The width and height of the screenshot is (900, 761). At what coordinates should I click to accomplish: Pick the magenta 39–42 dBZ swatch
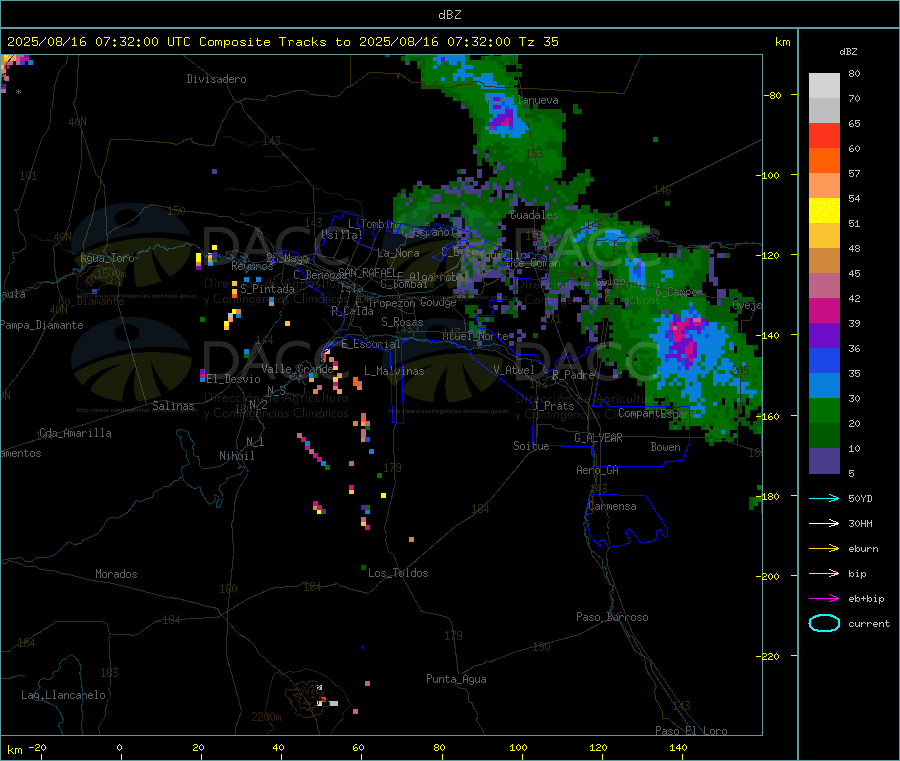click(x=824, y=310)
